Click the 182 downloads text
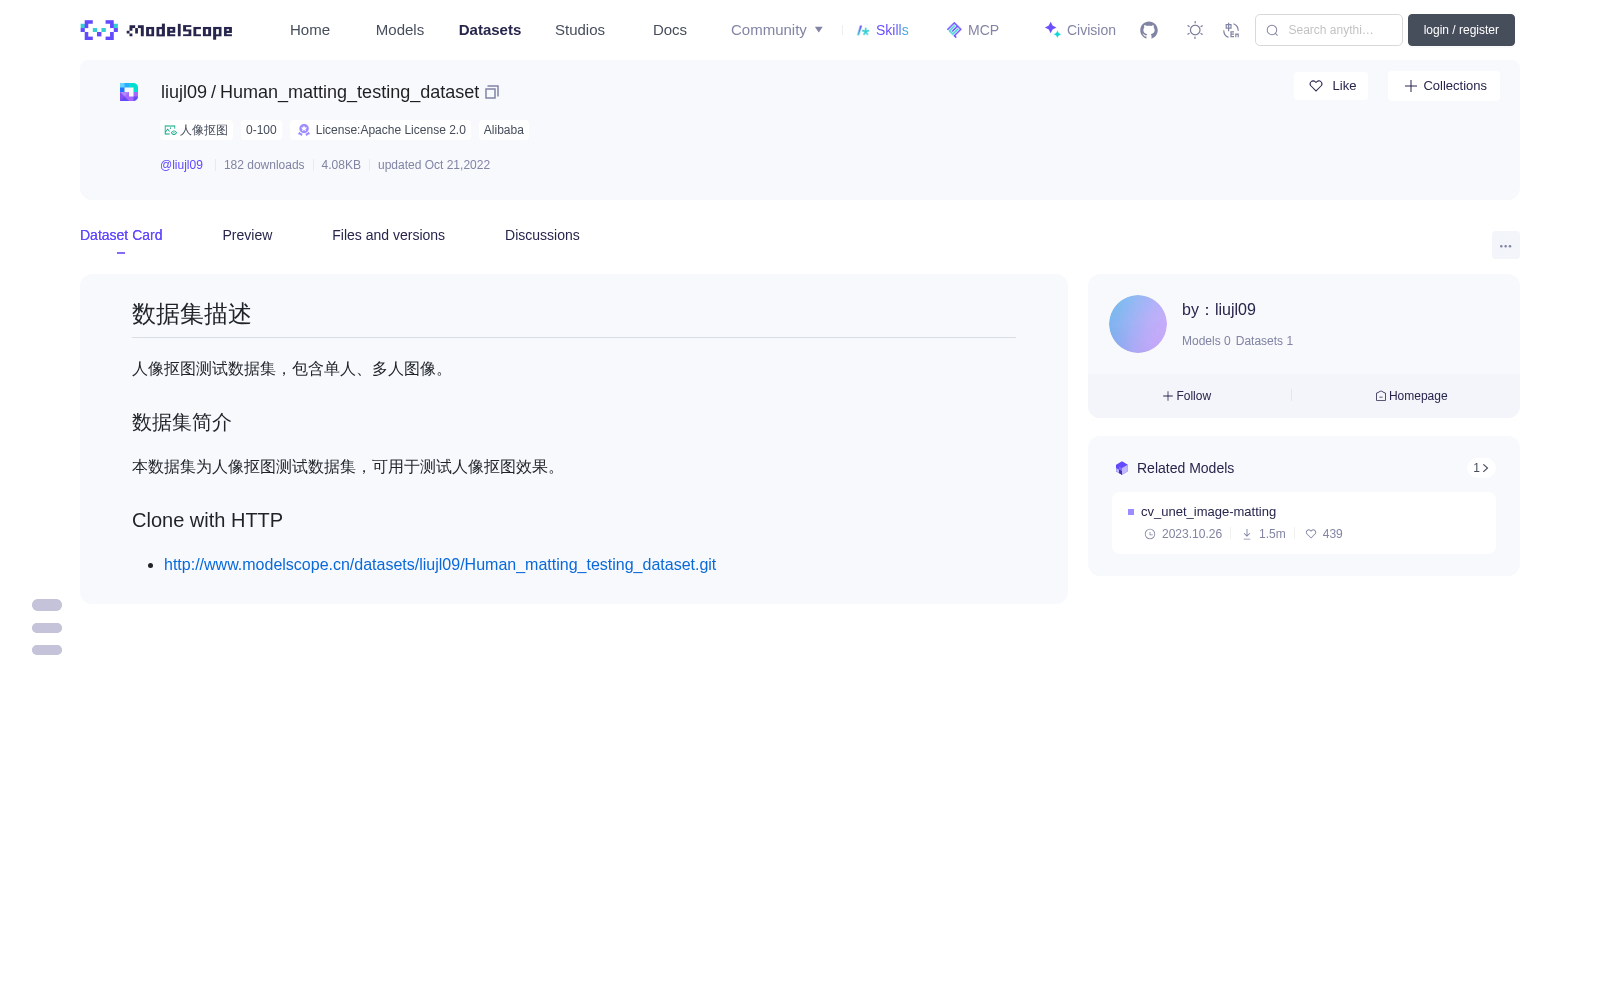Screen dimensions: 1600x1000 (x=264, y=165)
